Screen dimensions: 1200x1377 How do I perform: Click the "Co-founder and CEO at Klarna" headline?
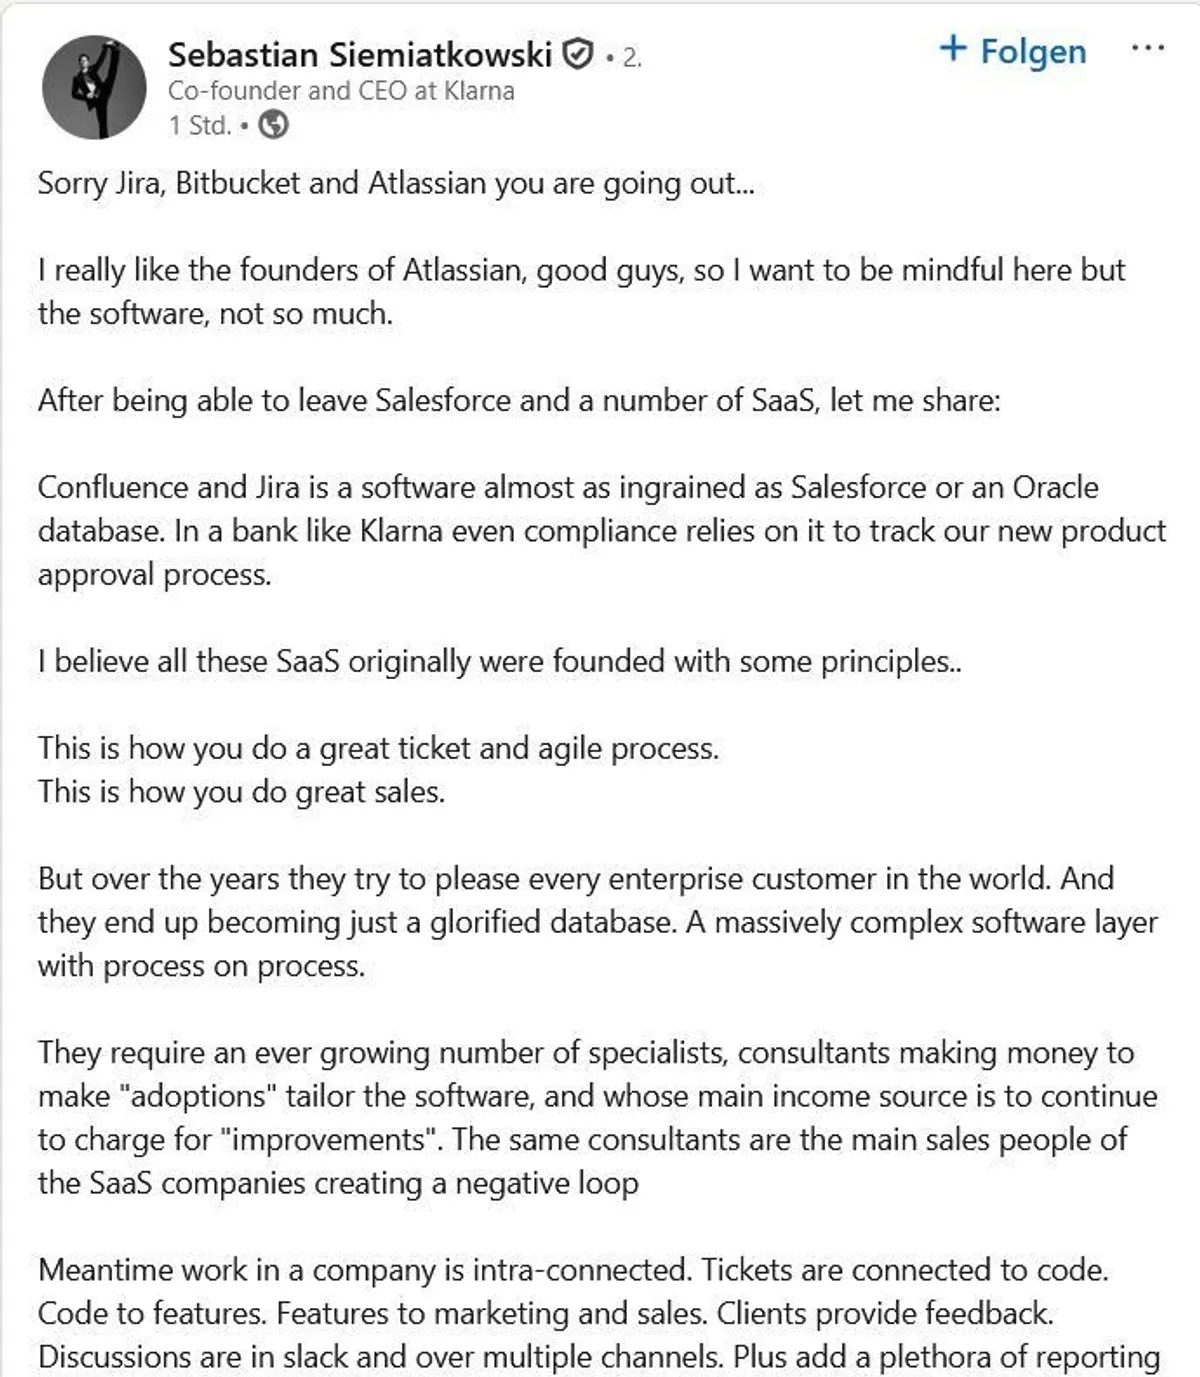tap(341, 91)
